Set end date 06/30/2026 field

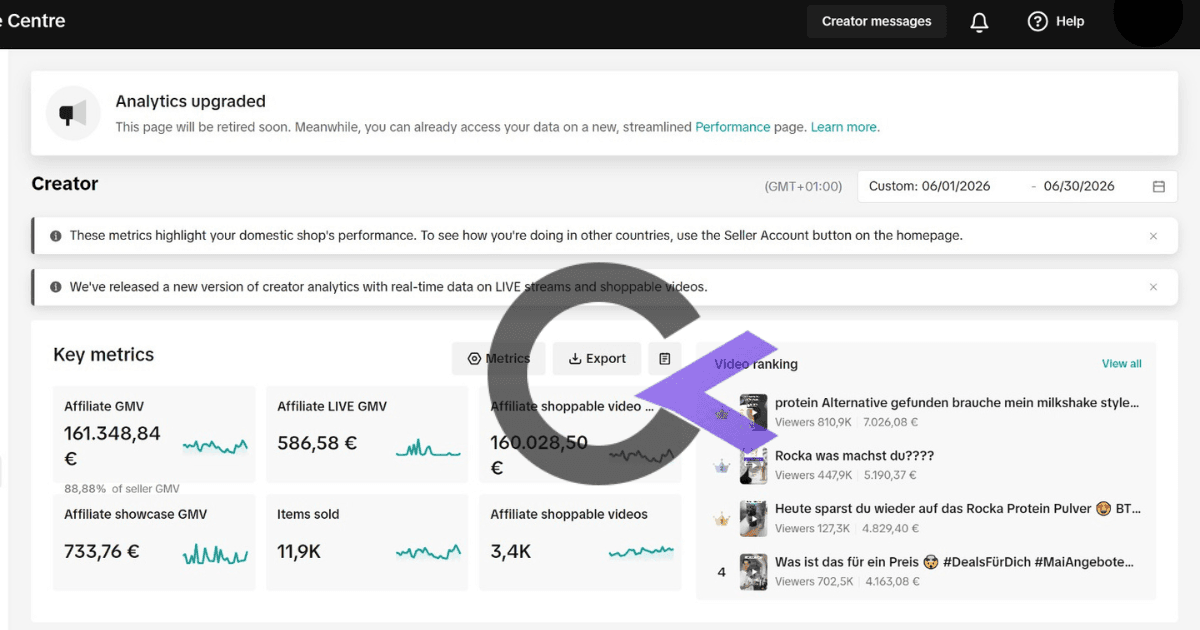click(x=1079, y=186)
